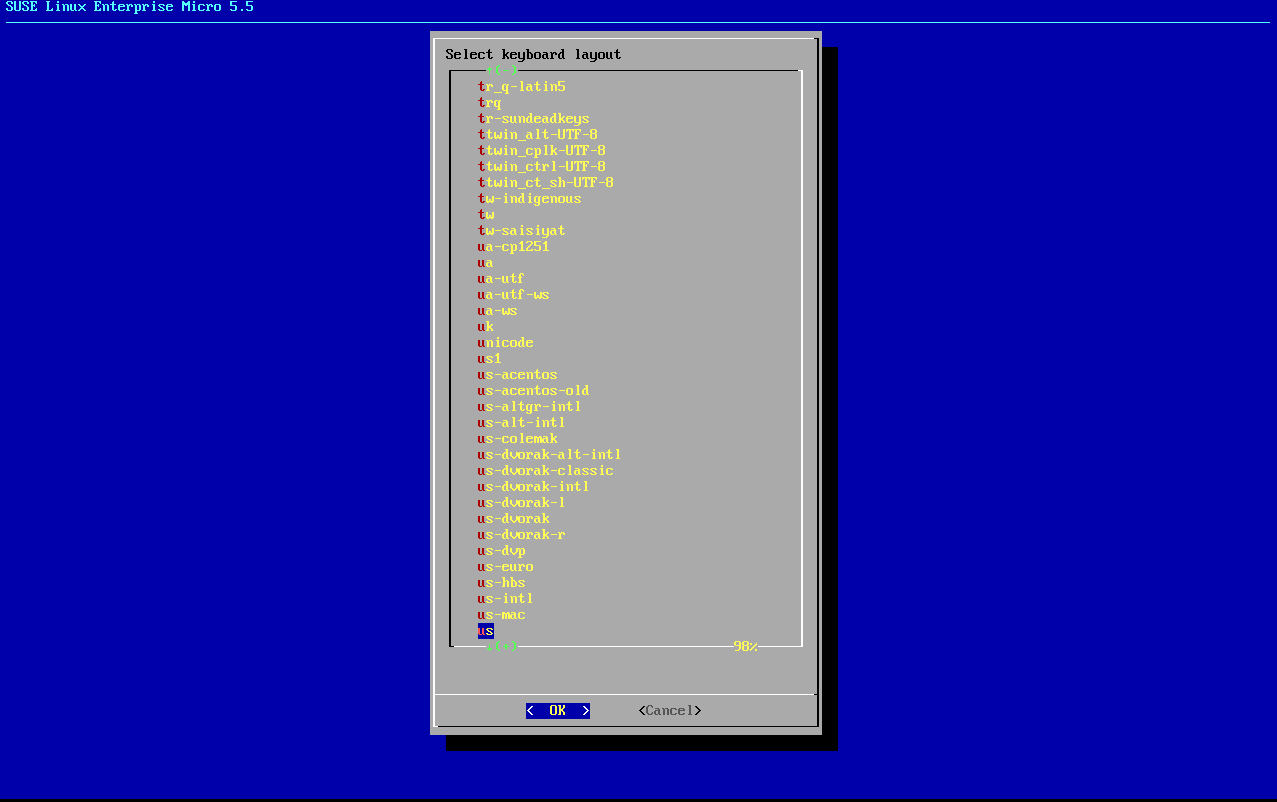Select the us-euro keyboard layout
This screenshot has width=1277, height=802.
point(506,566)
